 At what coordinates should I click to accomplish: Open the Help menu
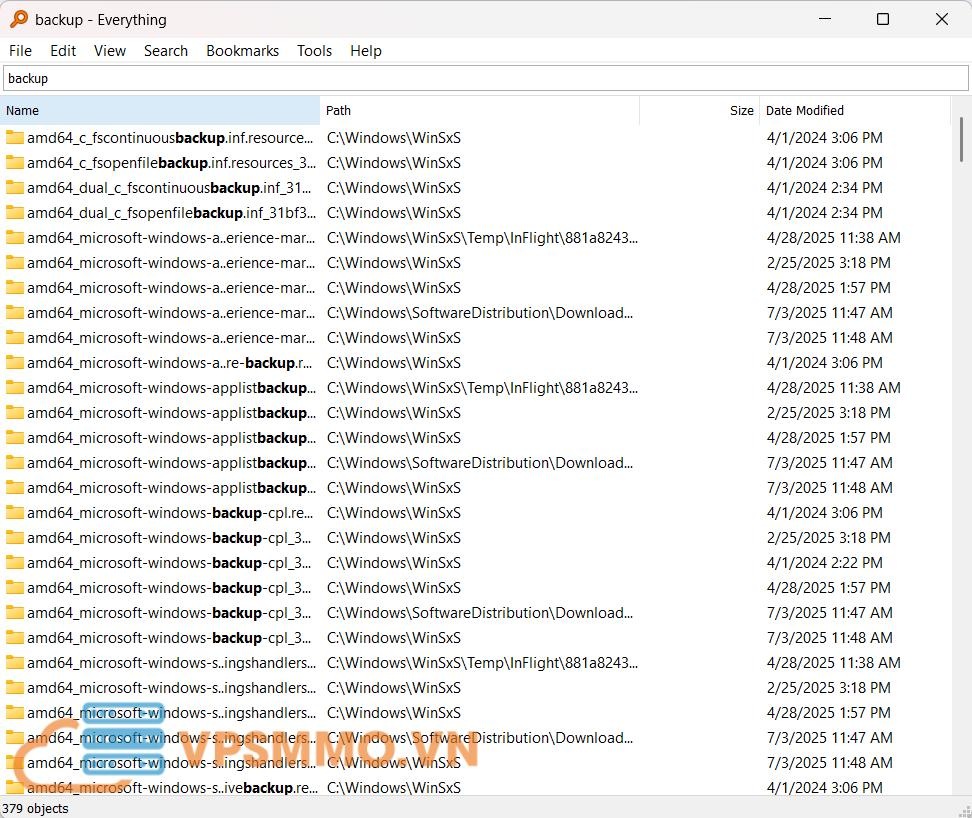(365, 50)
